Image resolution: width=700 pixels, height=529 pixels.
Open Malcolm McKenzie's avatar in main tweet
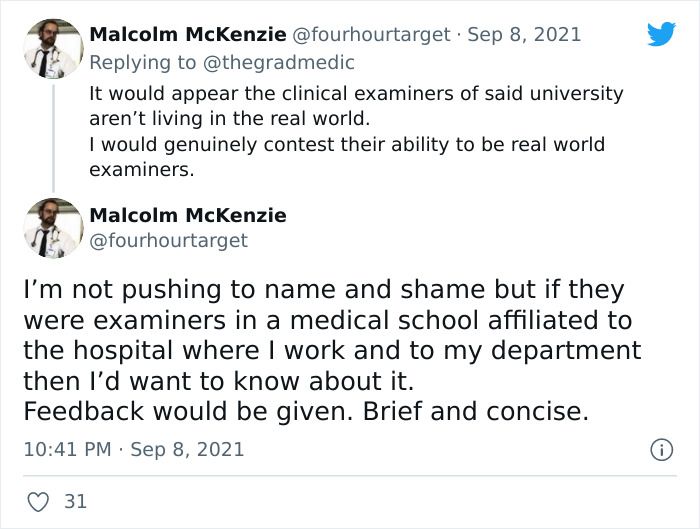[53, 227]
